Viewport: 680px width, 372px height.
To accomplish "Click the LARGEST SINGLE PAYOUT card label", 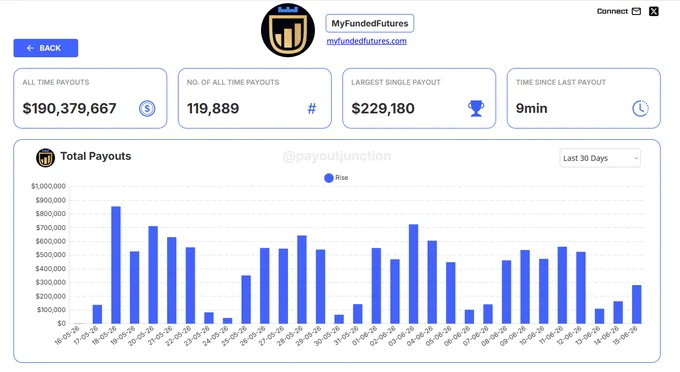I will coord(396,82).
